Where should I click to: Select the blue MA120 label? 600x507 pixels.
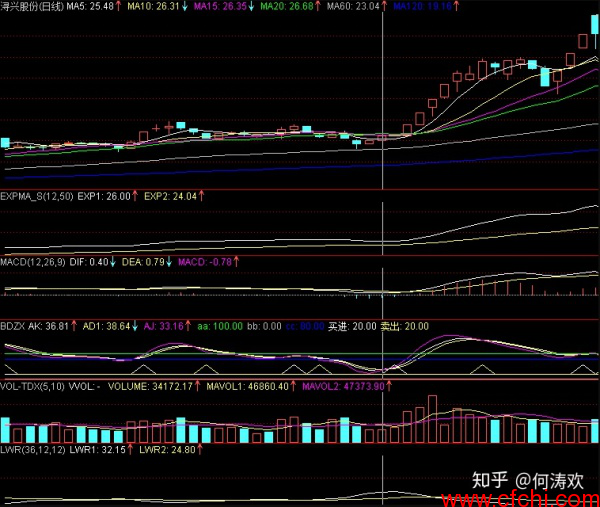(x=422, y=6)
